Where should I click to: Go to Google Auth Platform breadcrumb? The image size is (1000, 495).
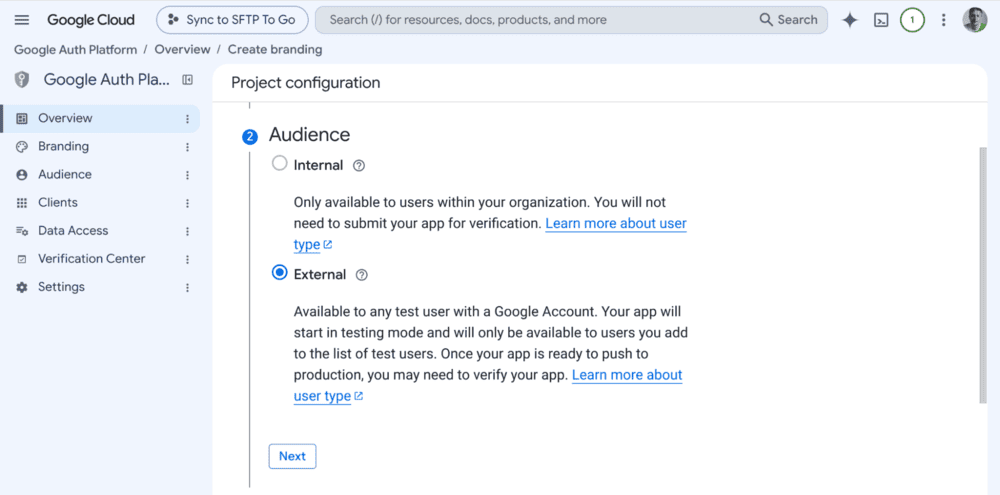[x=75, y=49]
